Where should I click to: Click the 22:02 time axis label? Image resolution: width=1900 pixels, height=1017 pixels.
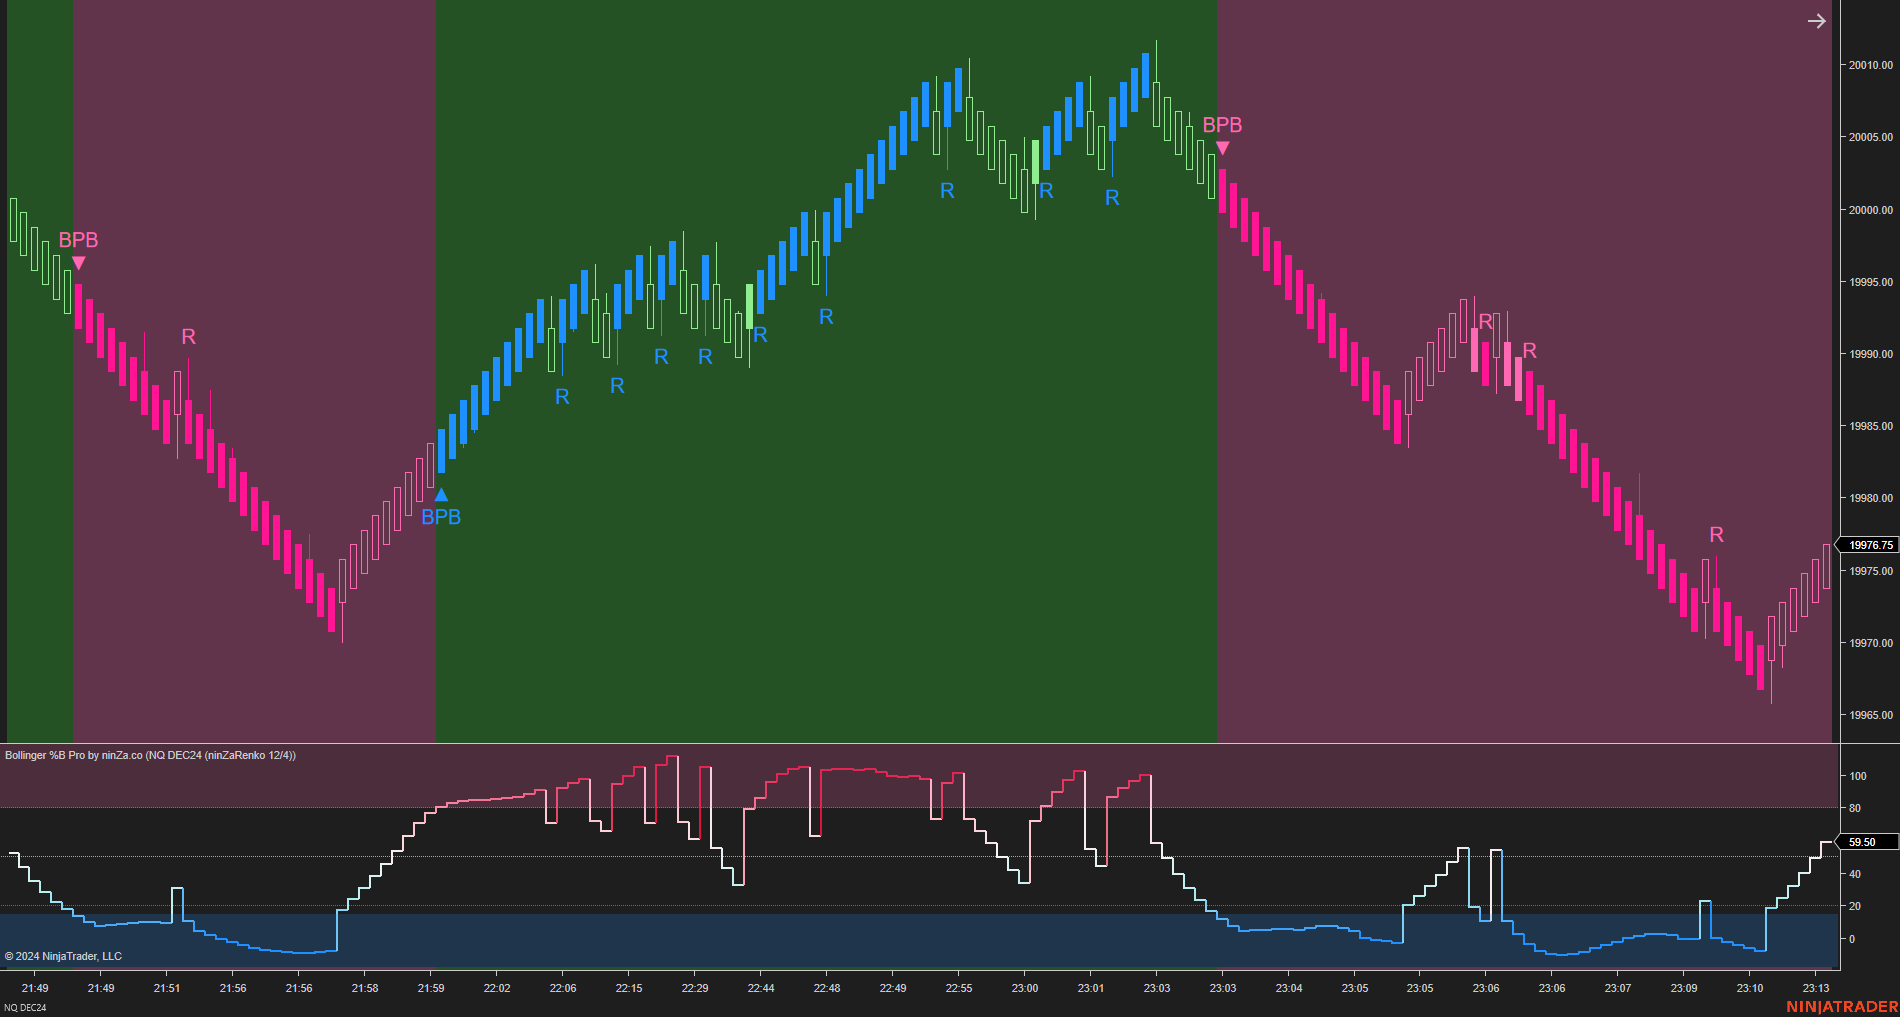[497, 988]
